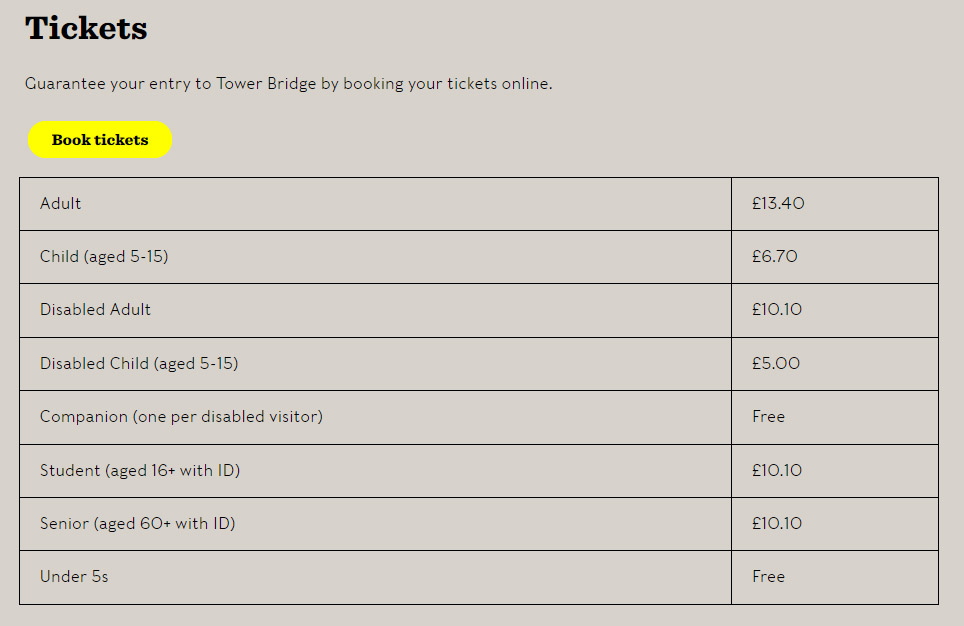The width and height of the screenshot is (964, 626).
Task: Select Student (aged 16+ with ID) label
Action: (140, 470)
